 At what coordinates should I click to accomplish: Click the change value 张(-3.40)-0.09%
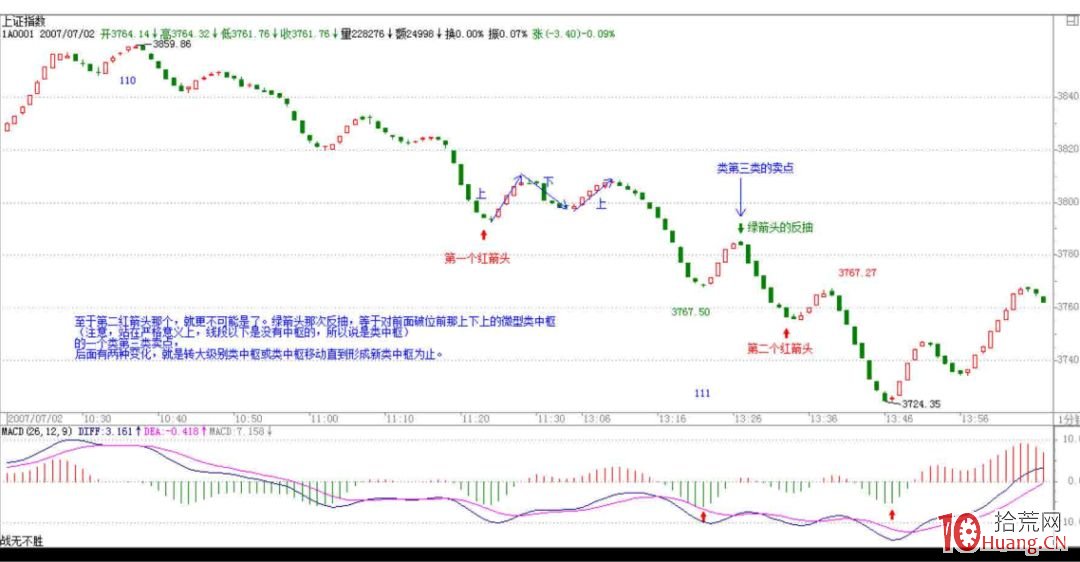coord(573,34)
